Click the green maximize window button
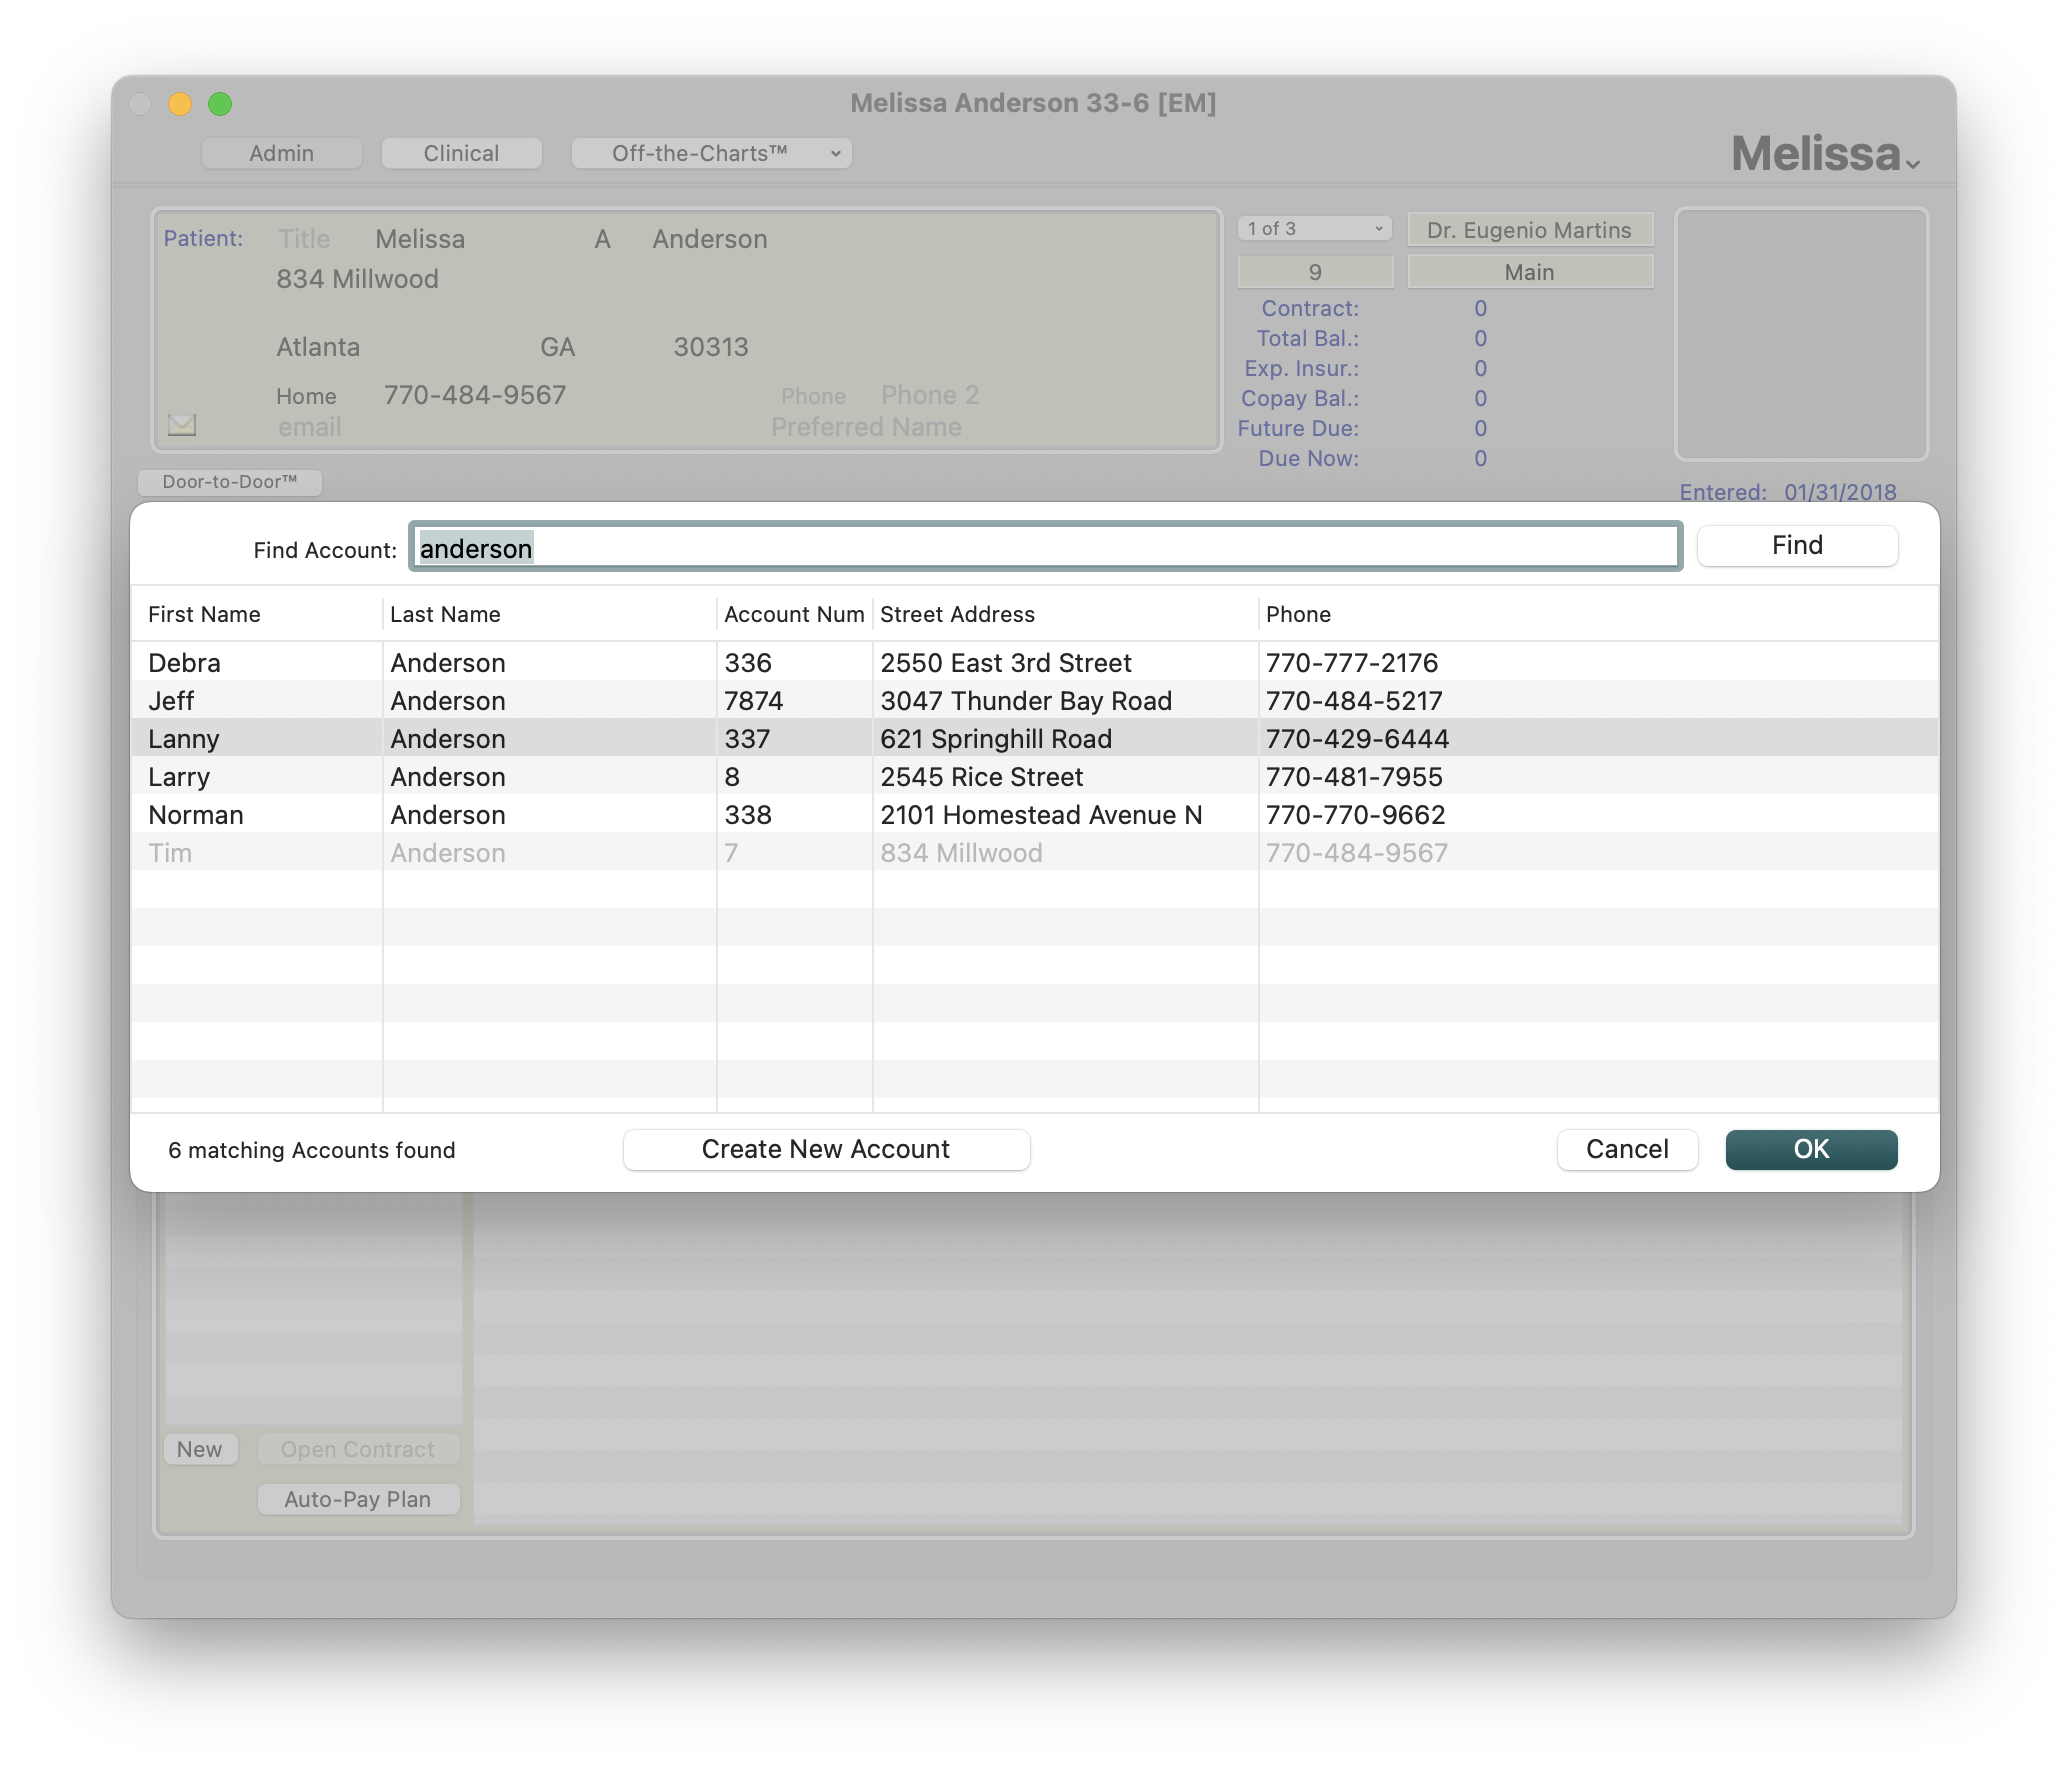2068x1766 pixels. point(220,104)
